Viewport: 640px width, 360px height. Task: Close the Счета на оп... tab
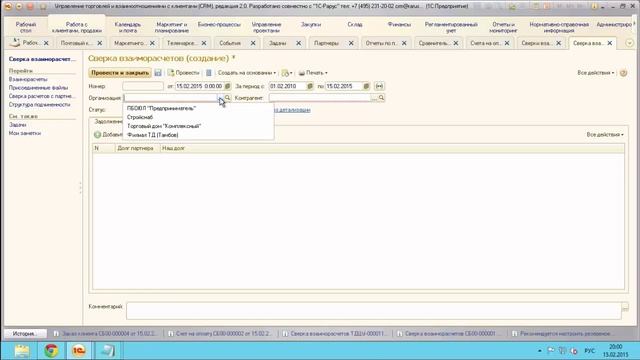(507, 43)
